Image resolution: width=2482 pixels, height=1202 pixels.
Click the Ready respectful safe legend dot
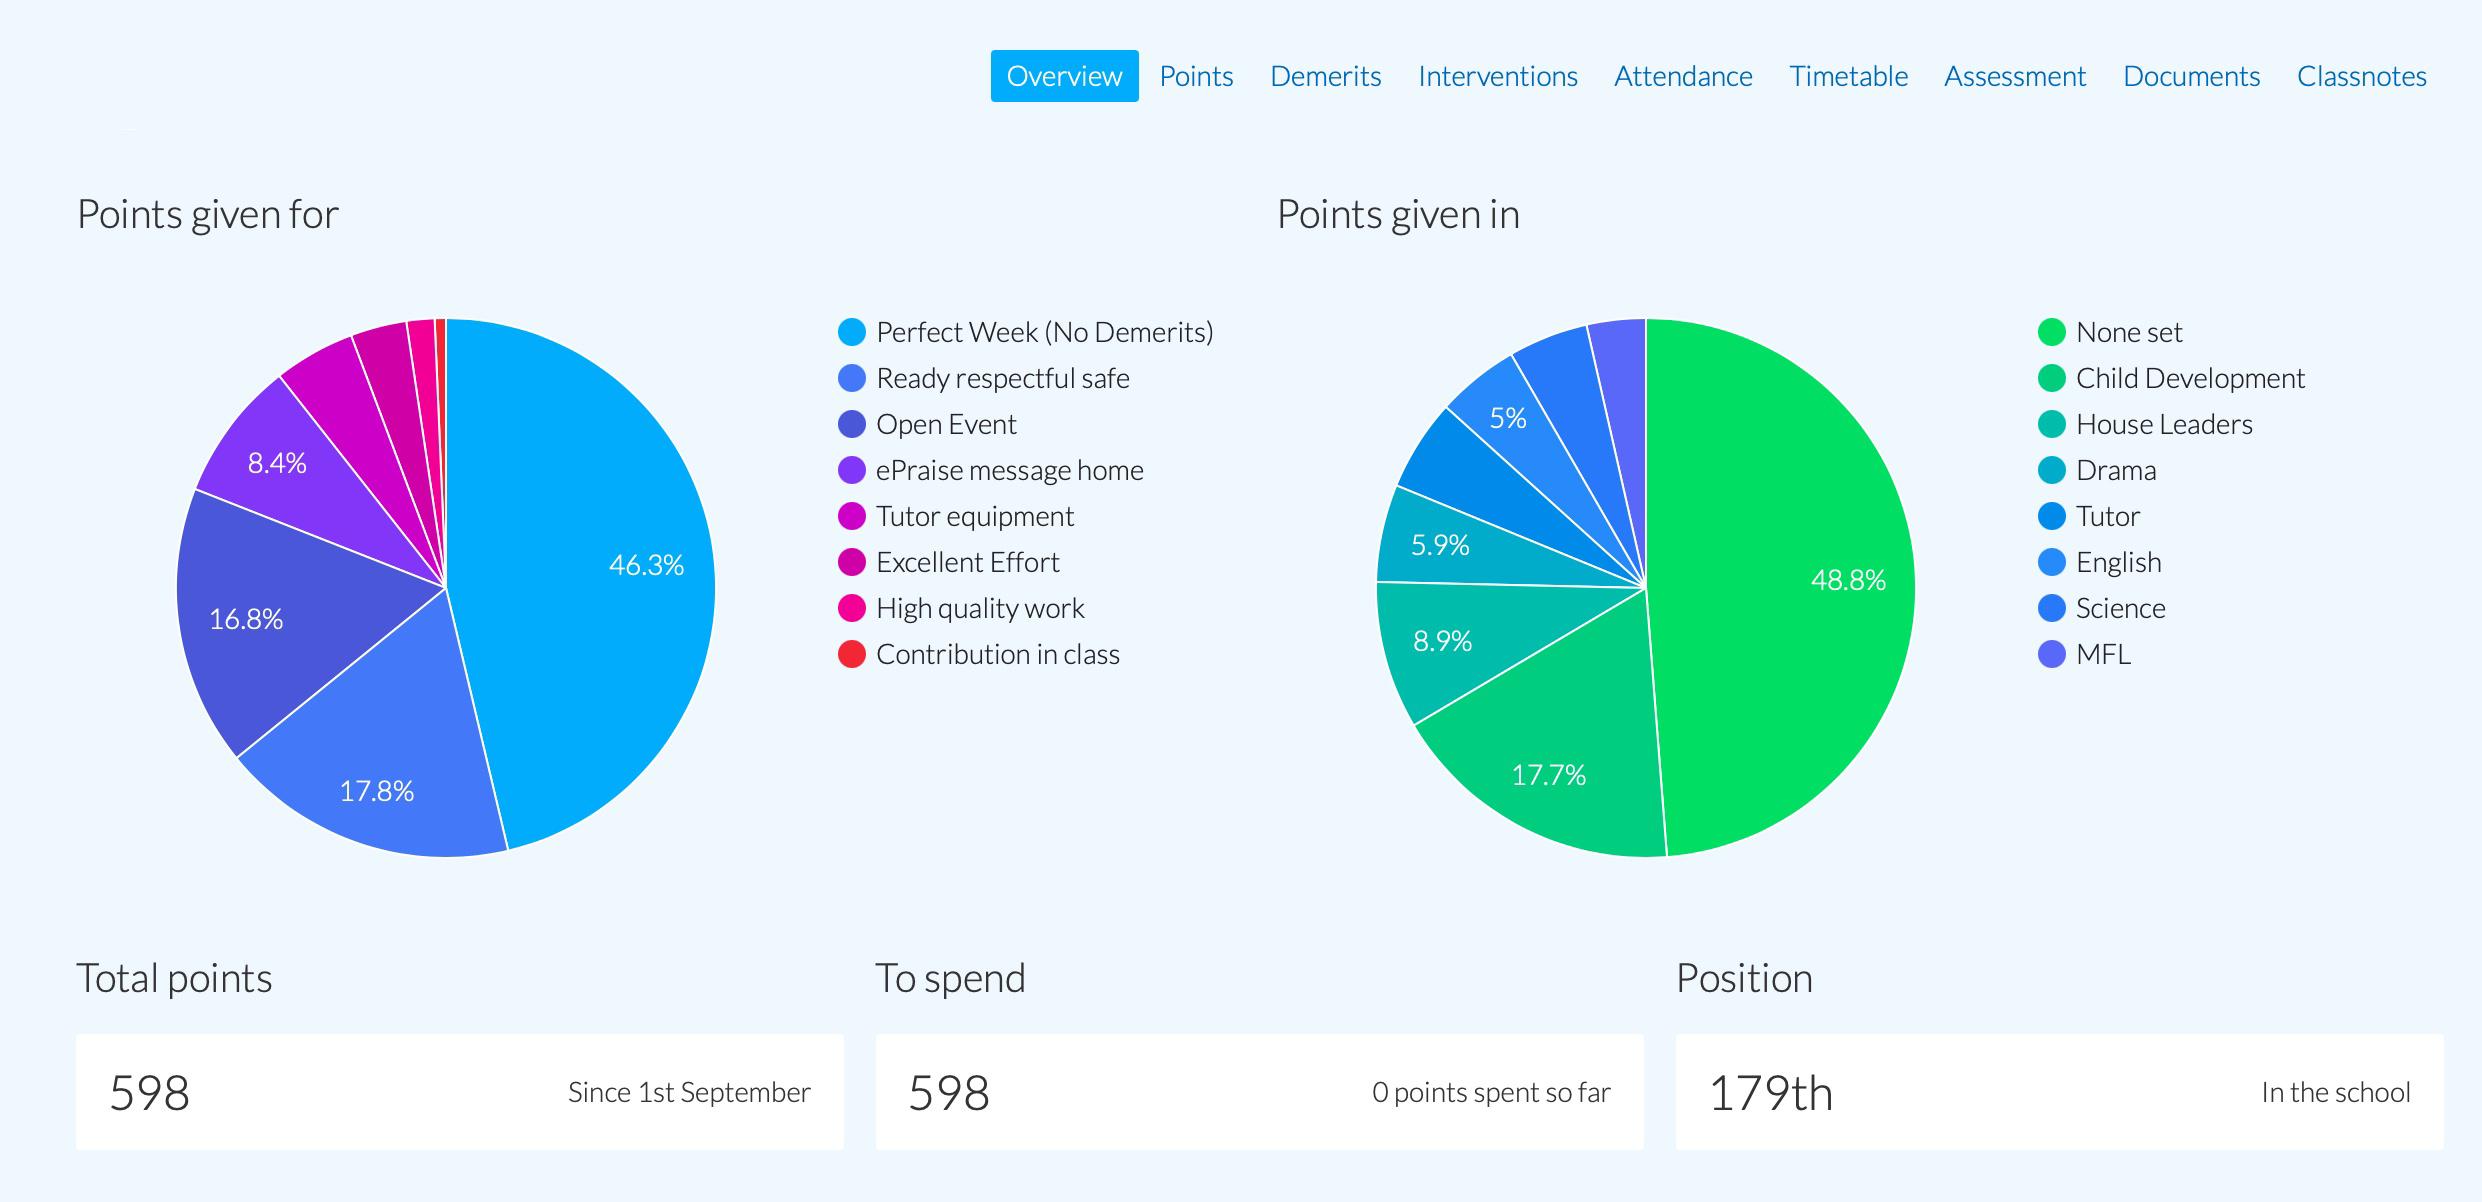pos(851,377)
